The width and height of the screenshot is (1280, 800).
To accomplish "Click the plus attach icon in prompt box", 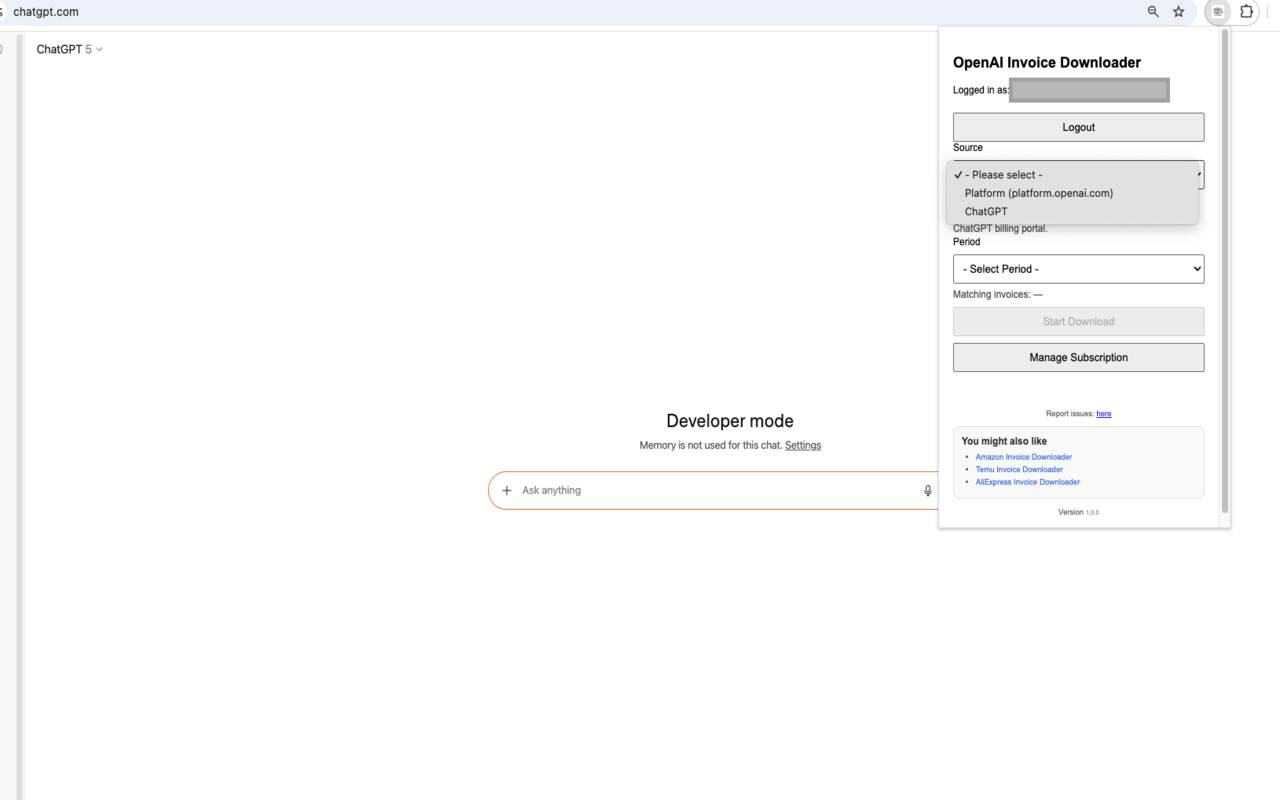I will coord(507,490).
